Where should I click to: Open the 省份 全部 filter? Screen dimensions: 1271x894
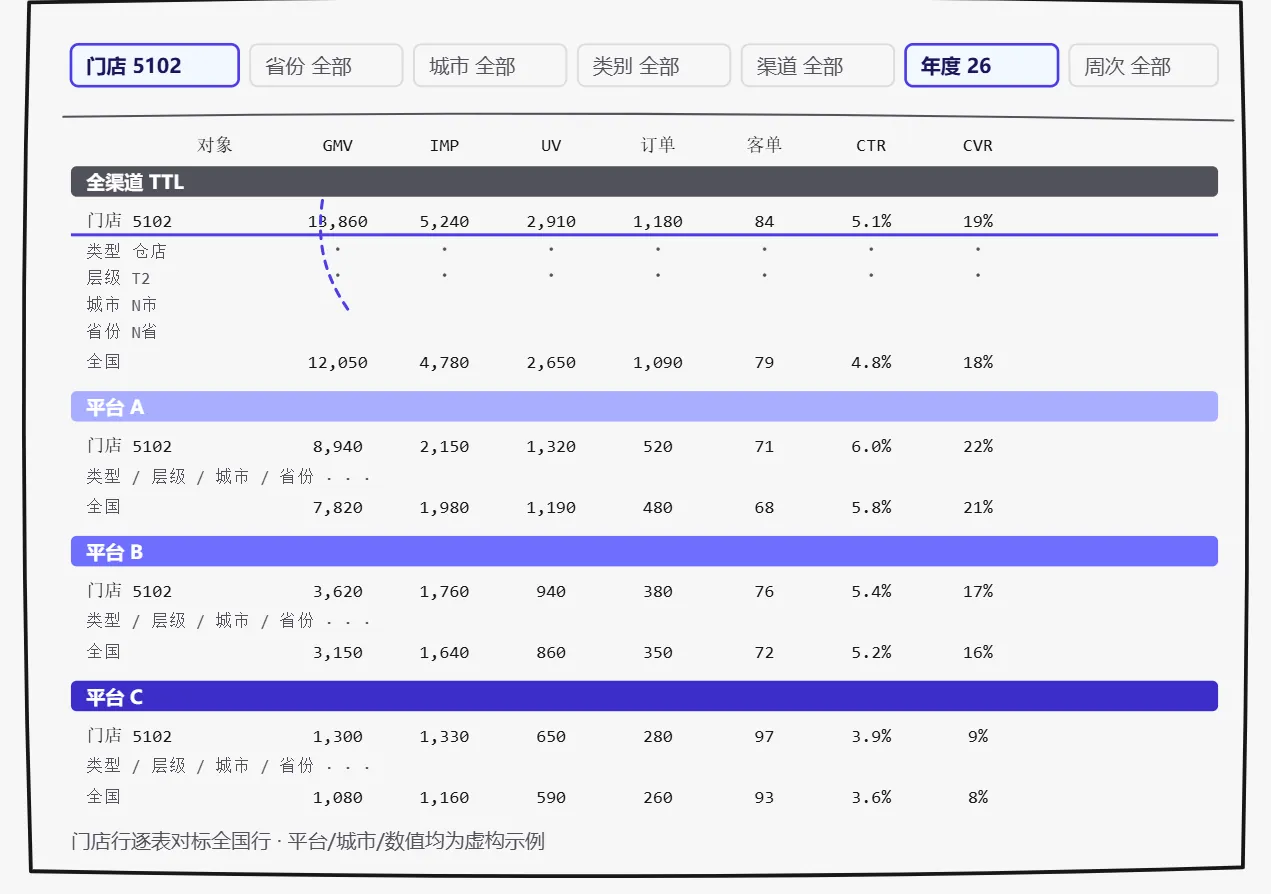point(326,66)
